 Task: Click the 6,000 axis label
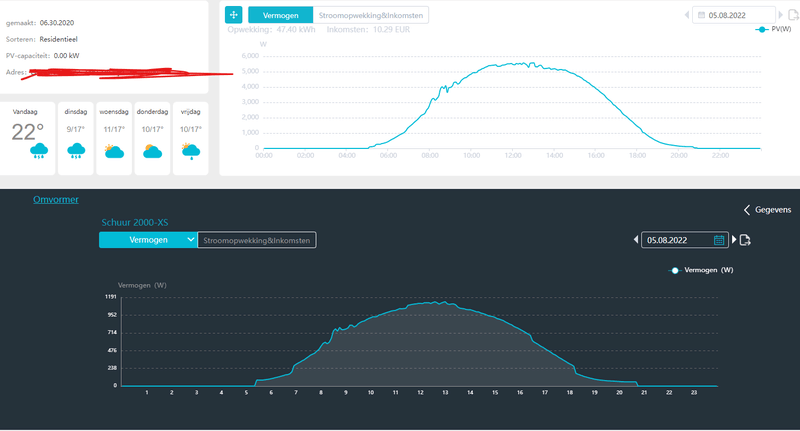pyautogui.click(x=250, y=56)
